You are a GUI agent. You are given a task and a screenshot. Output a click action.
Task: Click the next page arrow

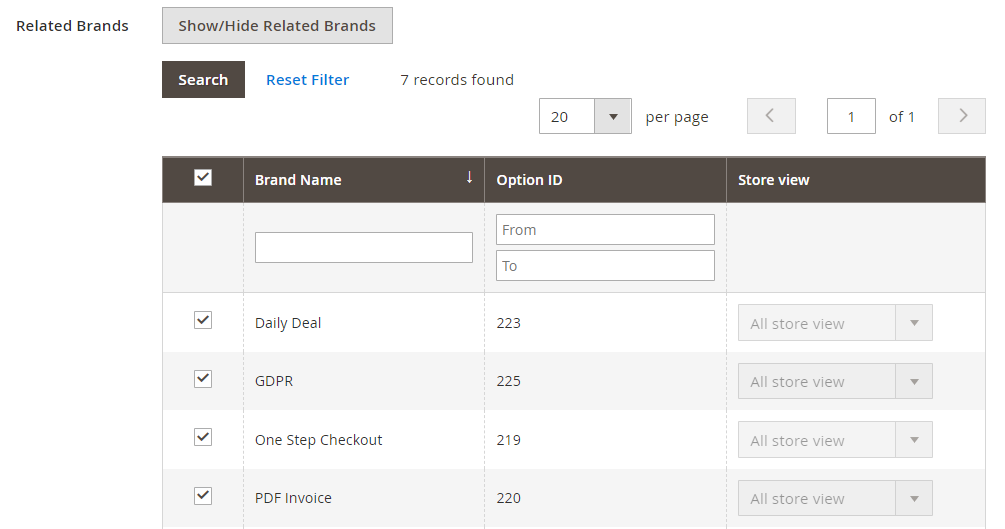tap(963, 116)
